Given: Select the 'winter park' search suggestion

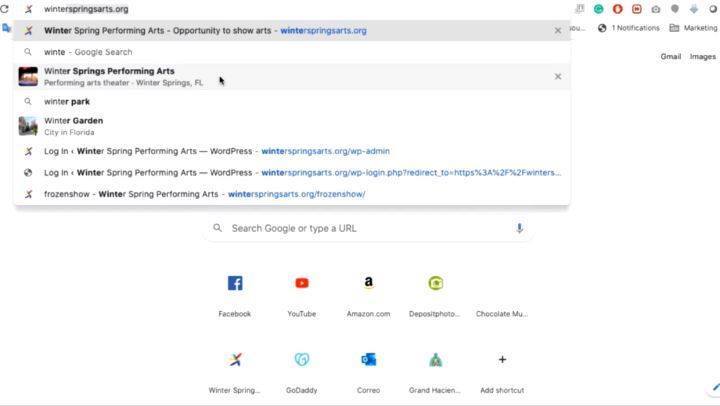Looking at the screenshot, I should pos(292,102).
